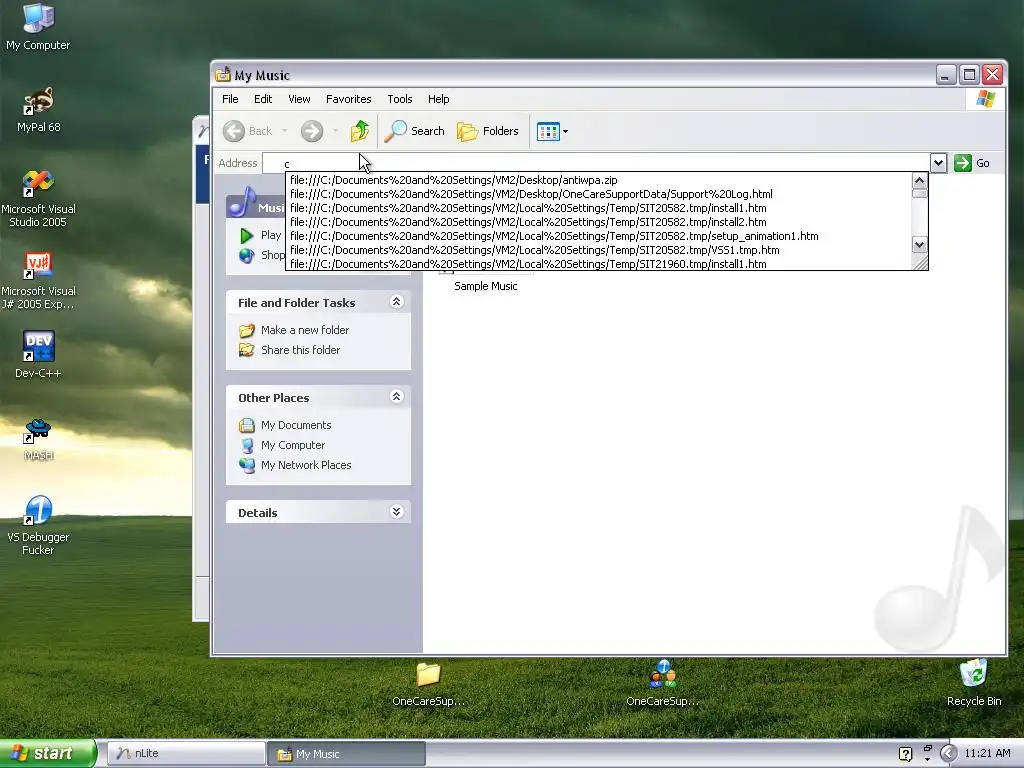Select the VSS1.tmp.htm suggestion
The image size is (1024, 768).
point(599,250)
